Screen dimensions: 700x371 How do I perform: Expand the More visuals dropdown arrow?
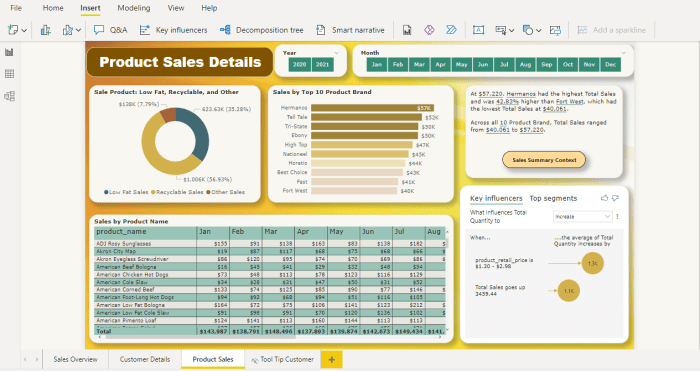pyautogui.click(x=78, y=30)
